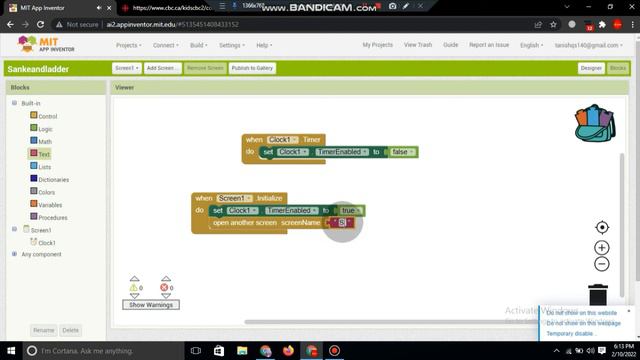Open My Projects page
Screen dimensions: 640x360
coord(378,45)
